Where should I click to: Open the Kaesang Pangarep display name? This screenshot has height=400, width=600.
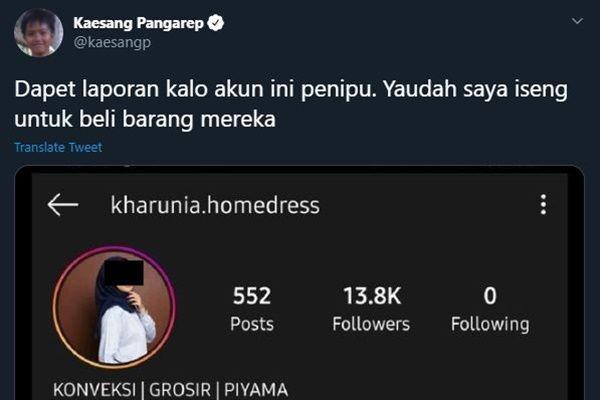[139, 23]
